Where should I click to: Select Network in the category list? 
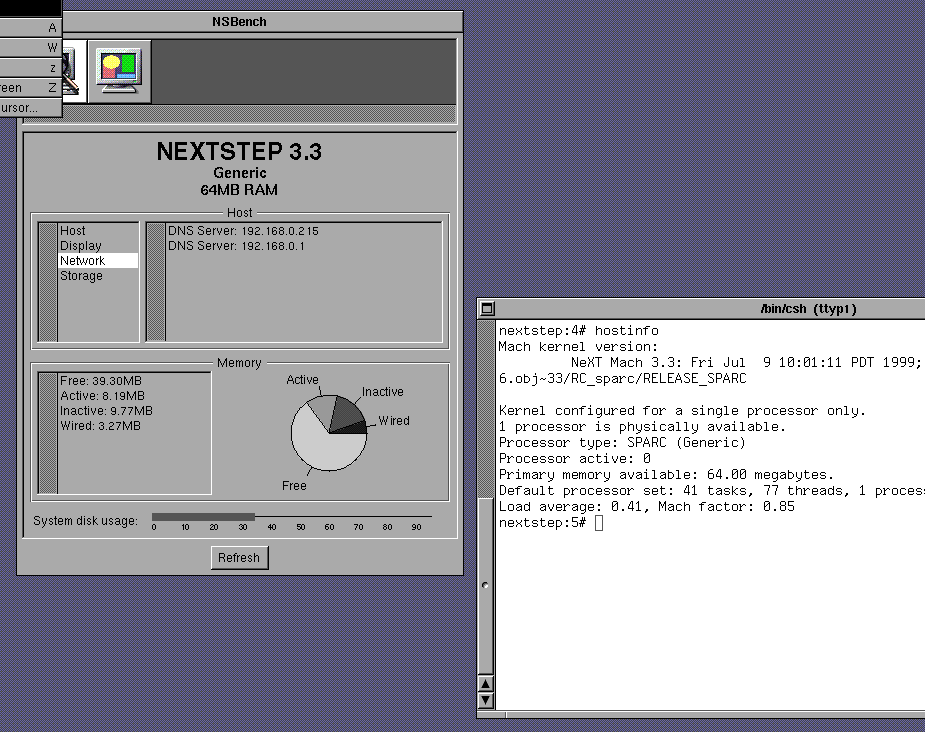(x=82, y=261)
